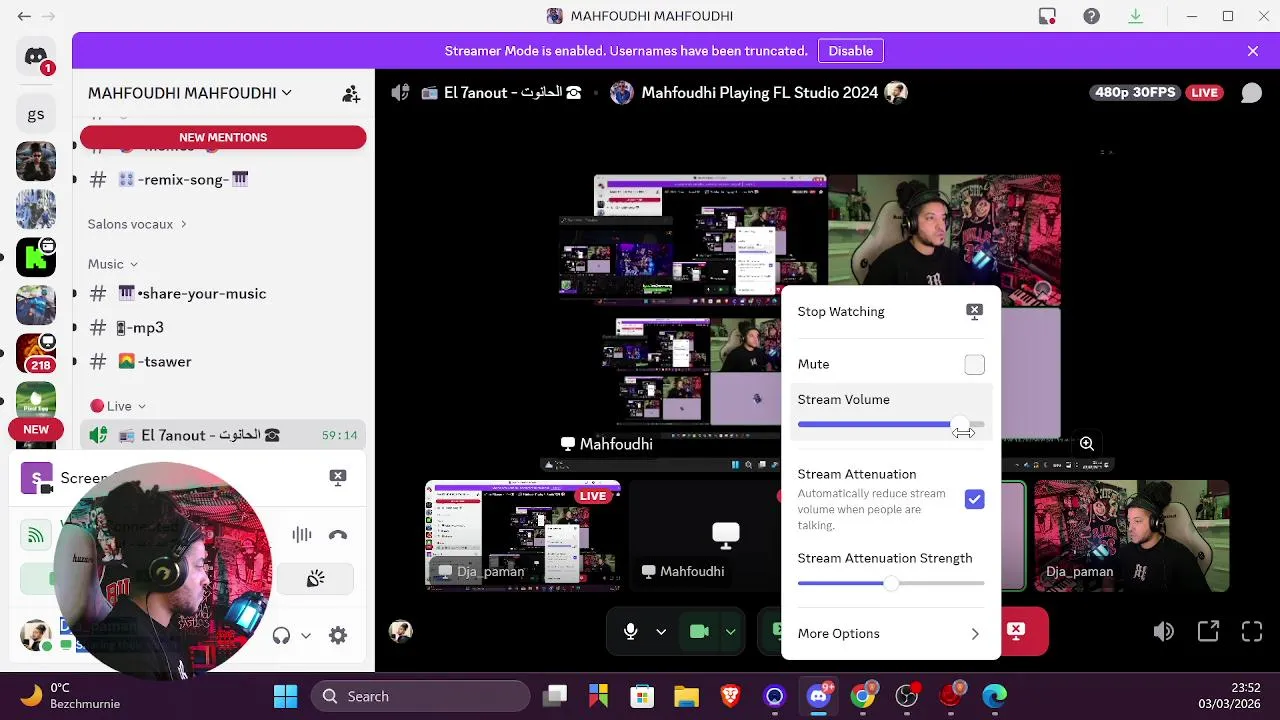The height and width of the screenshot is (720, 1280).
Task: Open output device arrow beside headphones
Action: (x=306, y=635)
